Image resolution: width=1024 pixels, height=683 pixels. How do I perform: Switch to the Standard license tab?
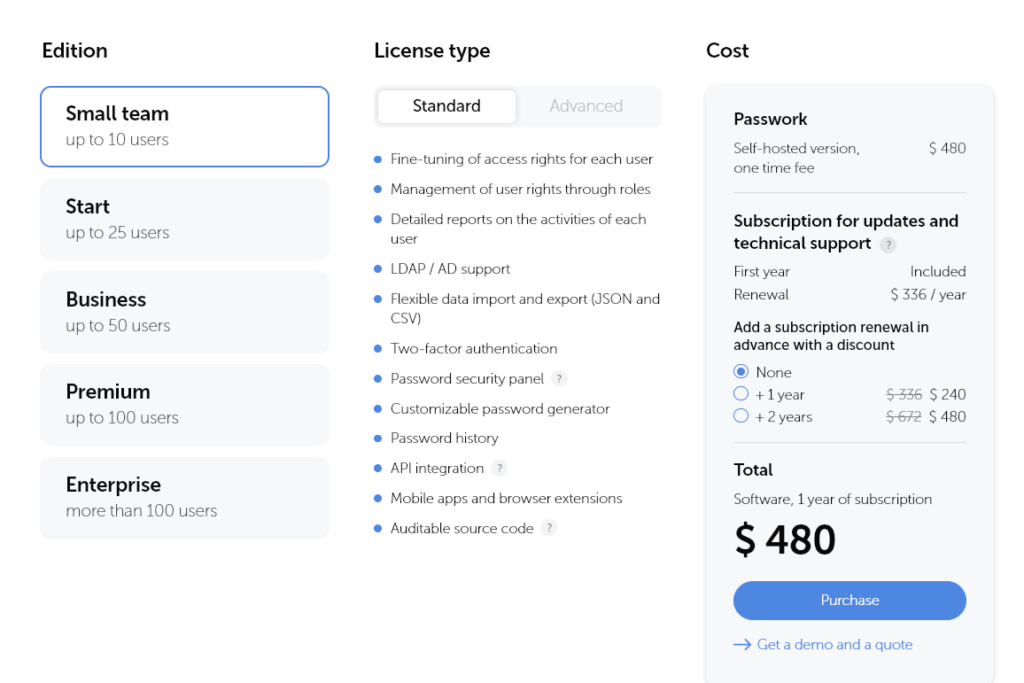point(447,106)
